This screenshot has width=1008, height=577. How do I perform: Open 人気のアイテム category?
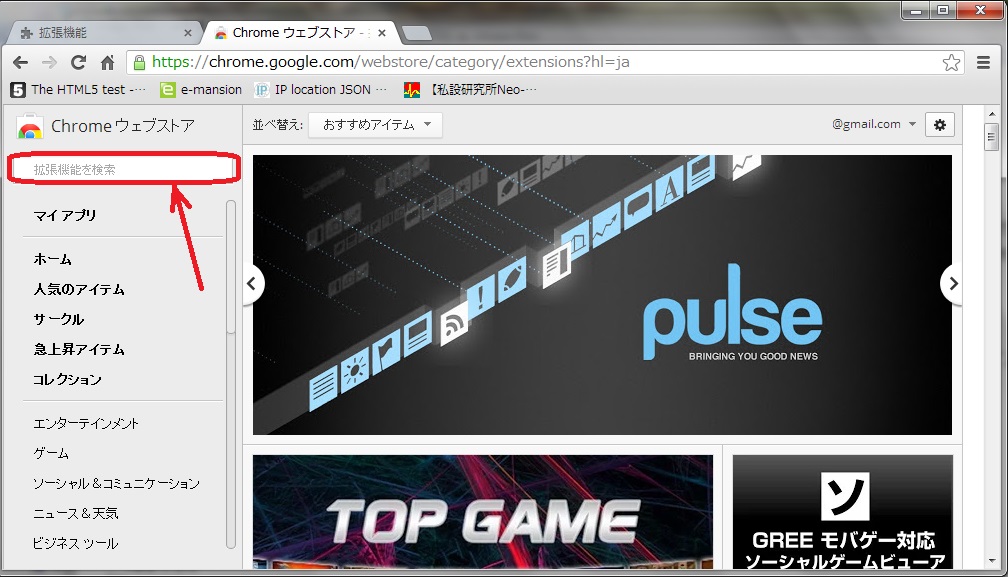pos(79,289)
